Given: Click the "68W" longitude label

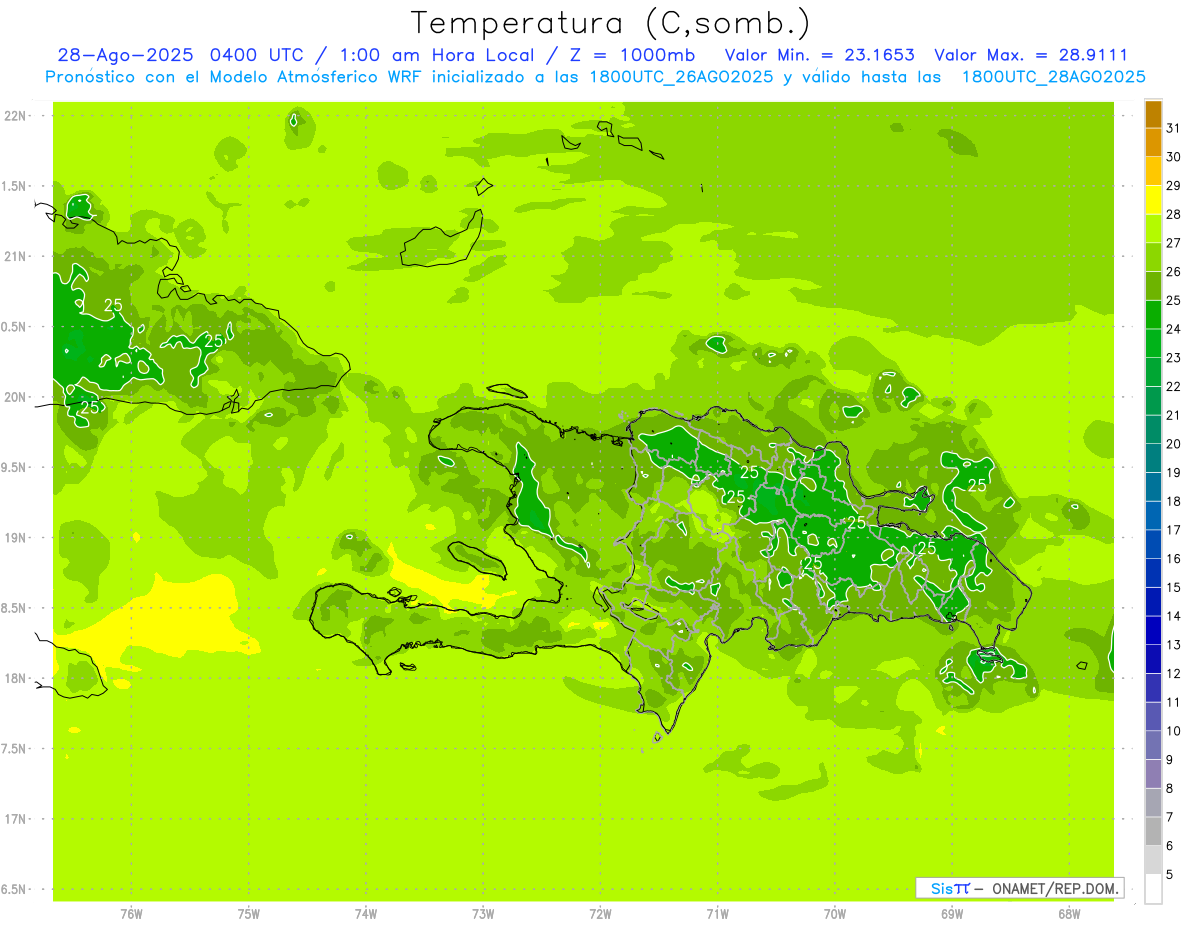Looking at the screenshot, I should pos(1069,914).
